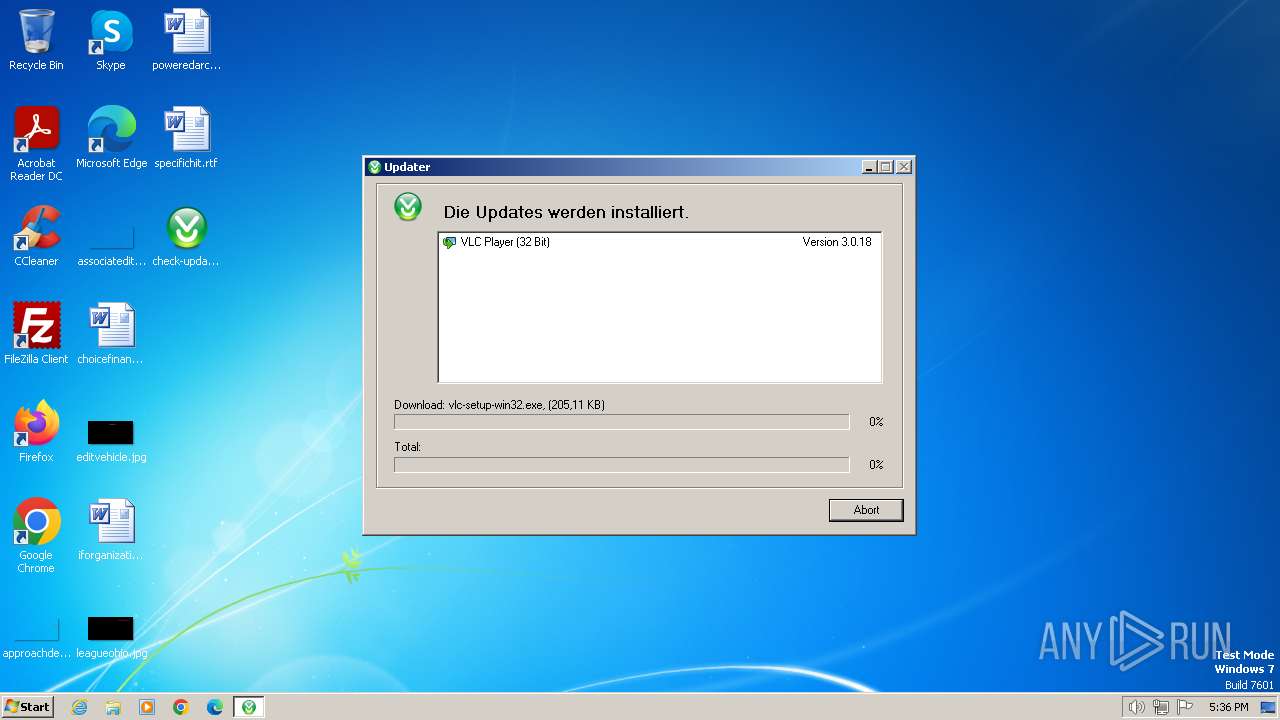Open the Recycle Bin desktop icon

point(36,40)
